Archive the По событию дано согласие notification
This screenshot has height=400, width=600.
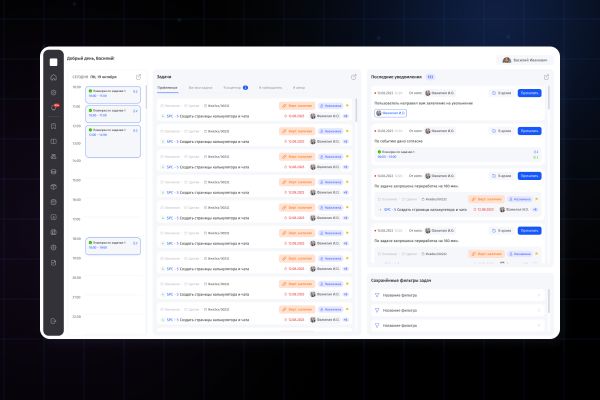(501, 131)
